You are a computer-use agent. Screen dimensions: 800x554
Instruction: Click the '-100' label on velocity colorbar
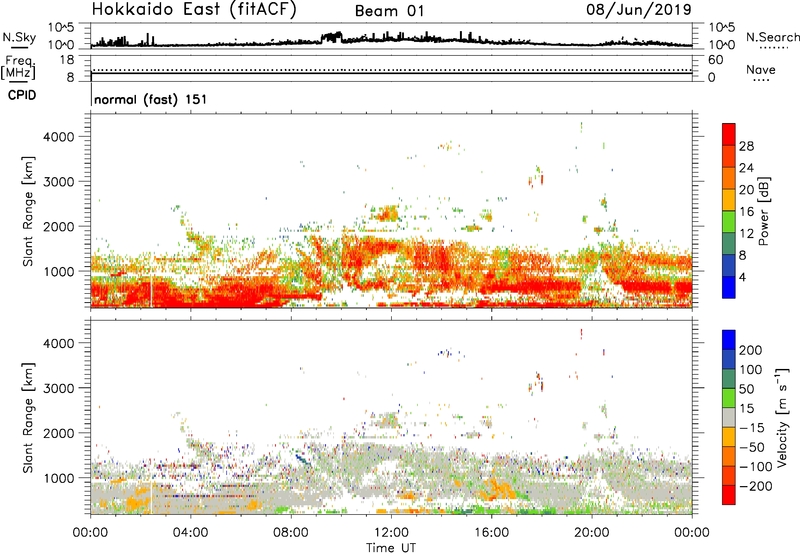756,467
